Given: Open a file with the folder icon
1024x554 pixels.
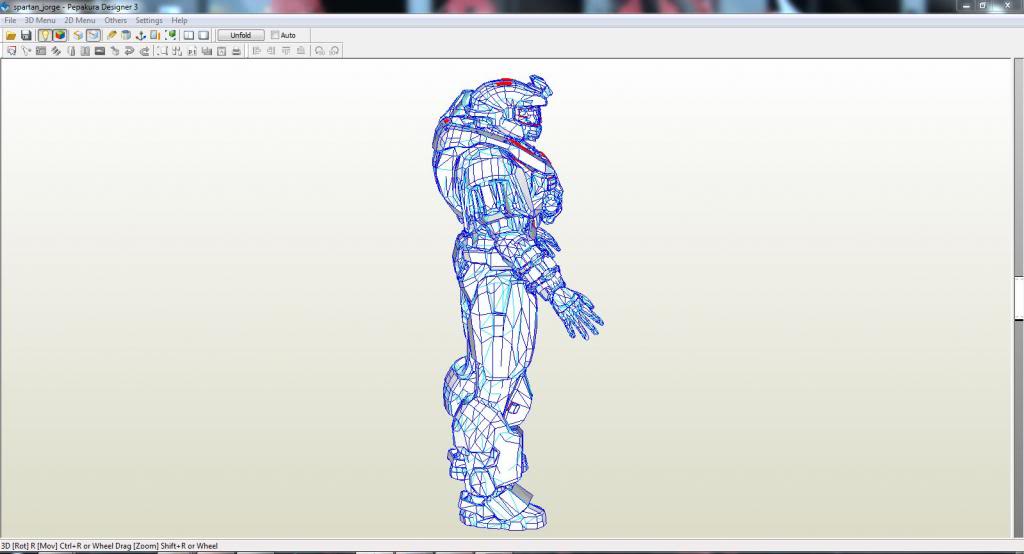Looking at the screenshot, I should coord(11,35).
